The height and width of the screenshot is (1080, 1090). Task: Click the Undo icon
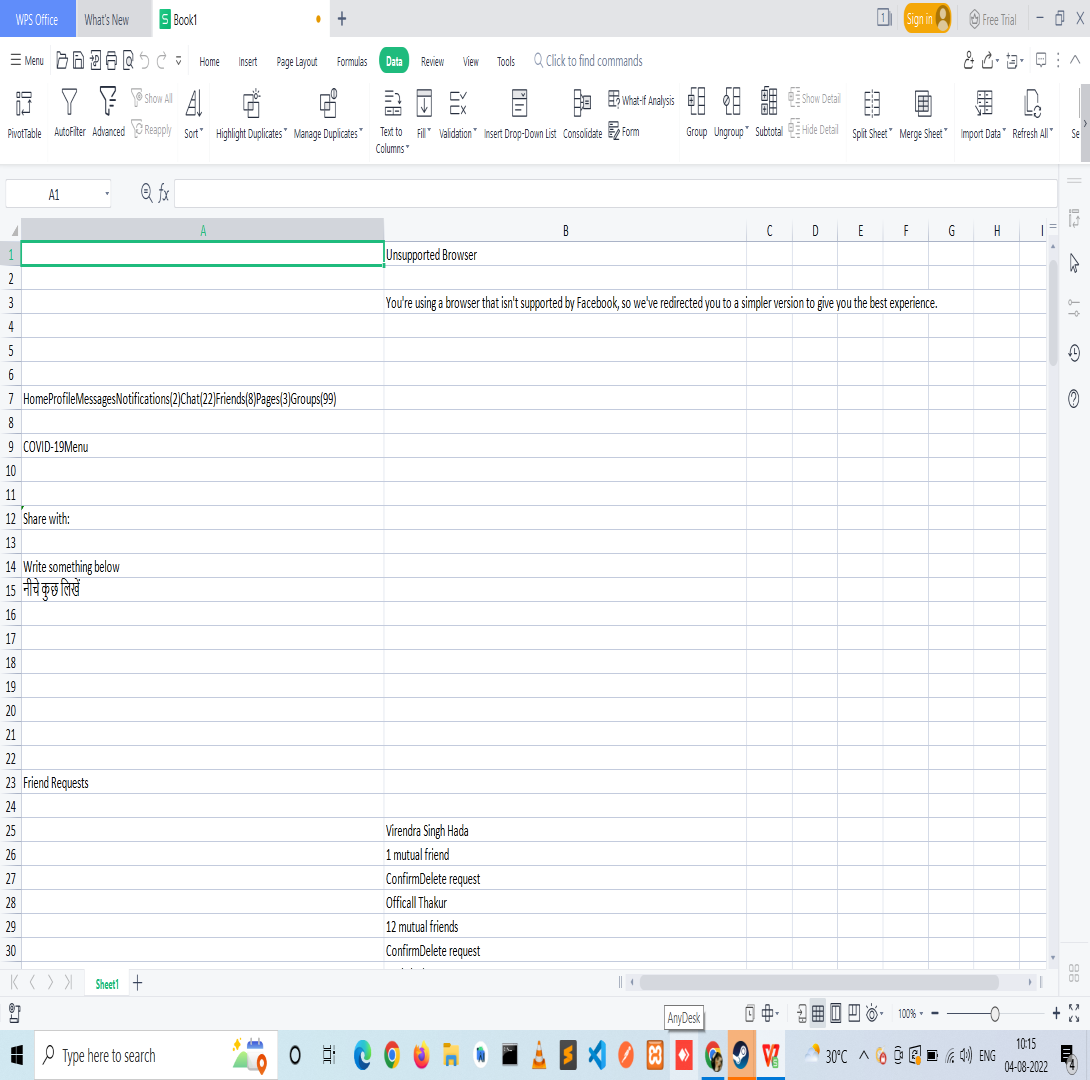144,60
